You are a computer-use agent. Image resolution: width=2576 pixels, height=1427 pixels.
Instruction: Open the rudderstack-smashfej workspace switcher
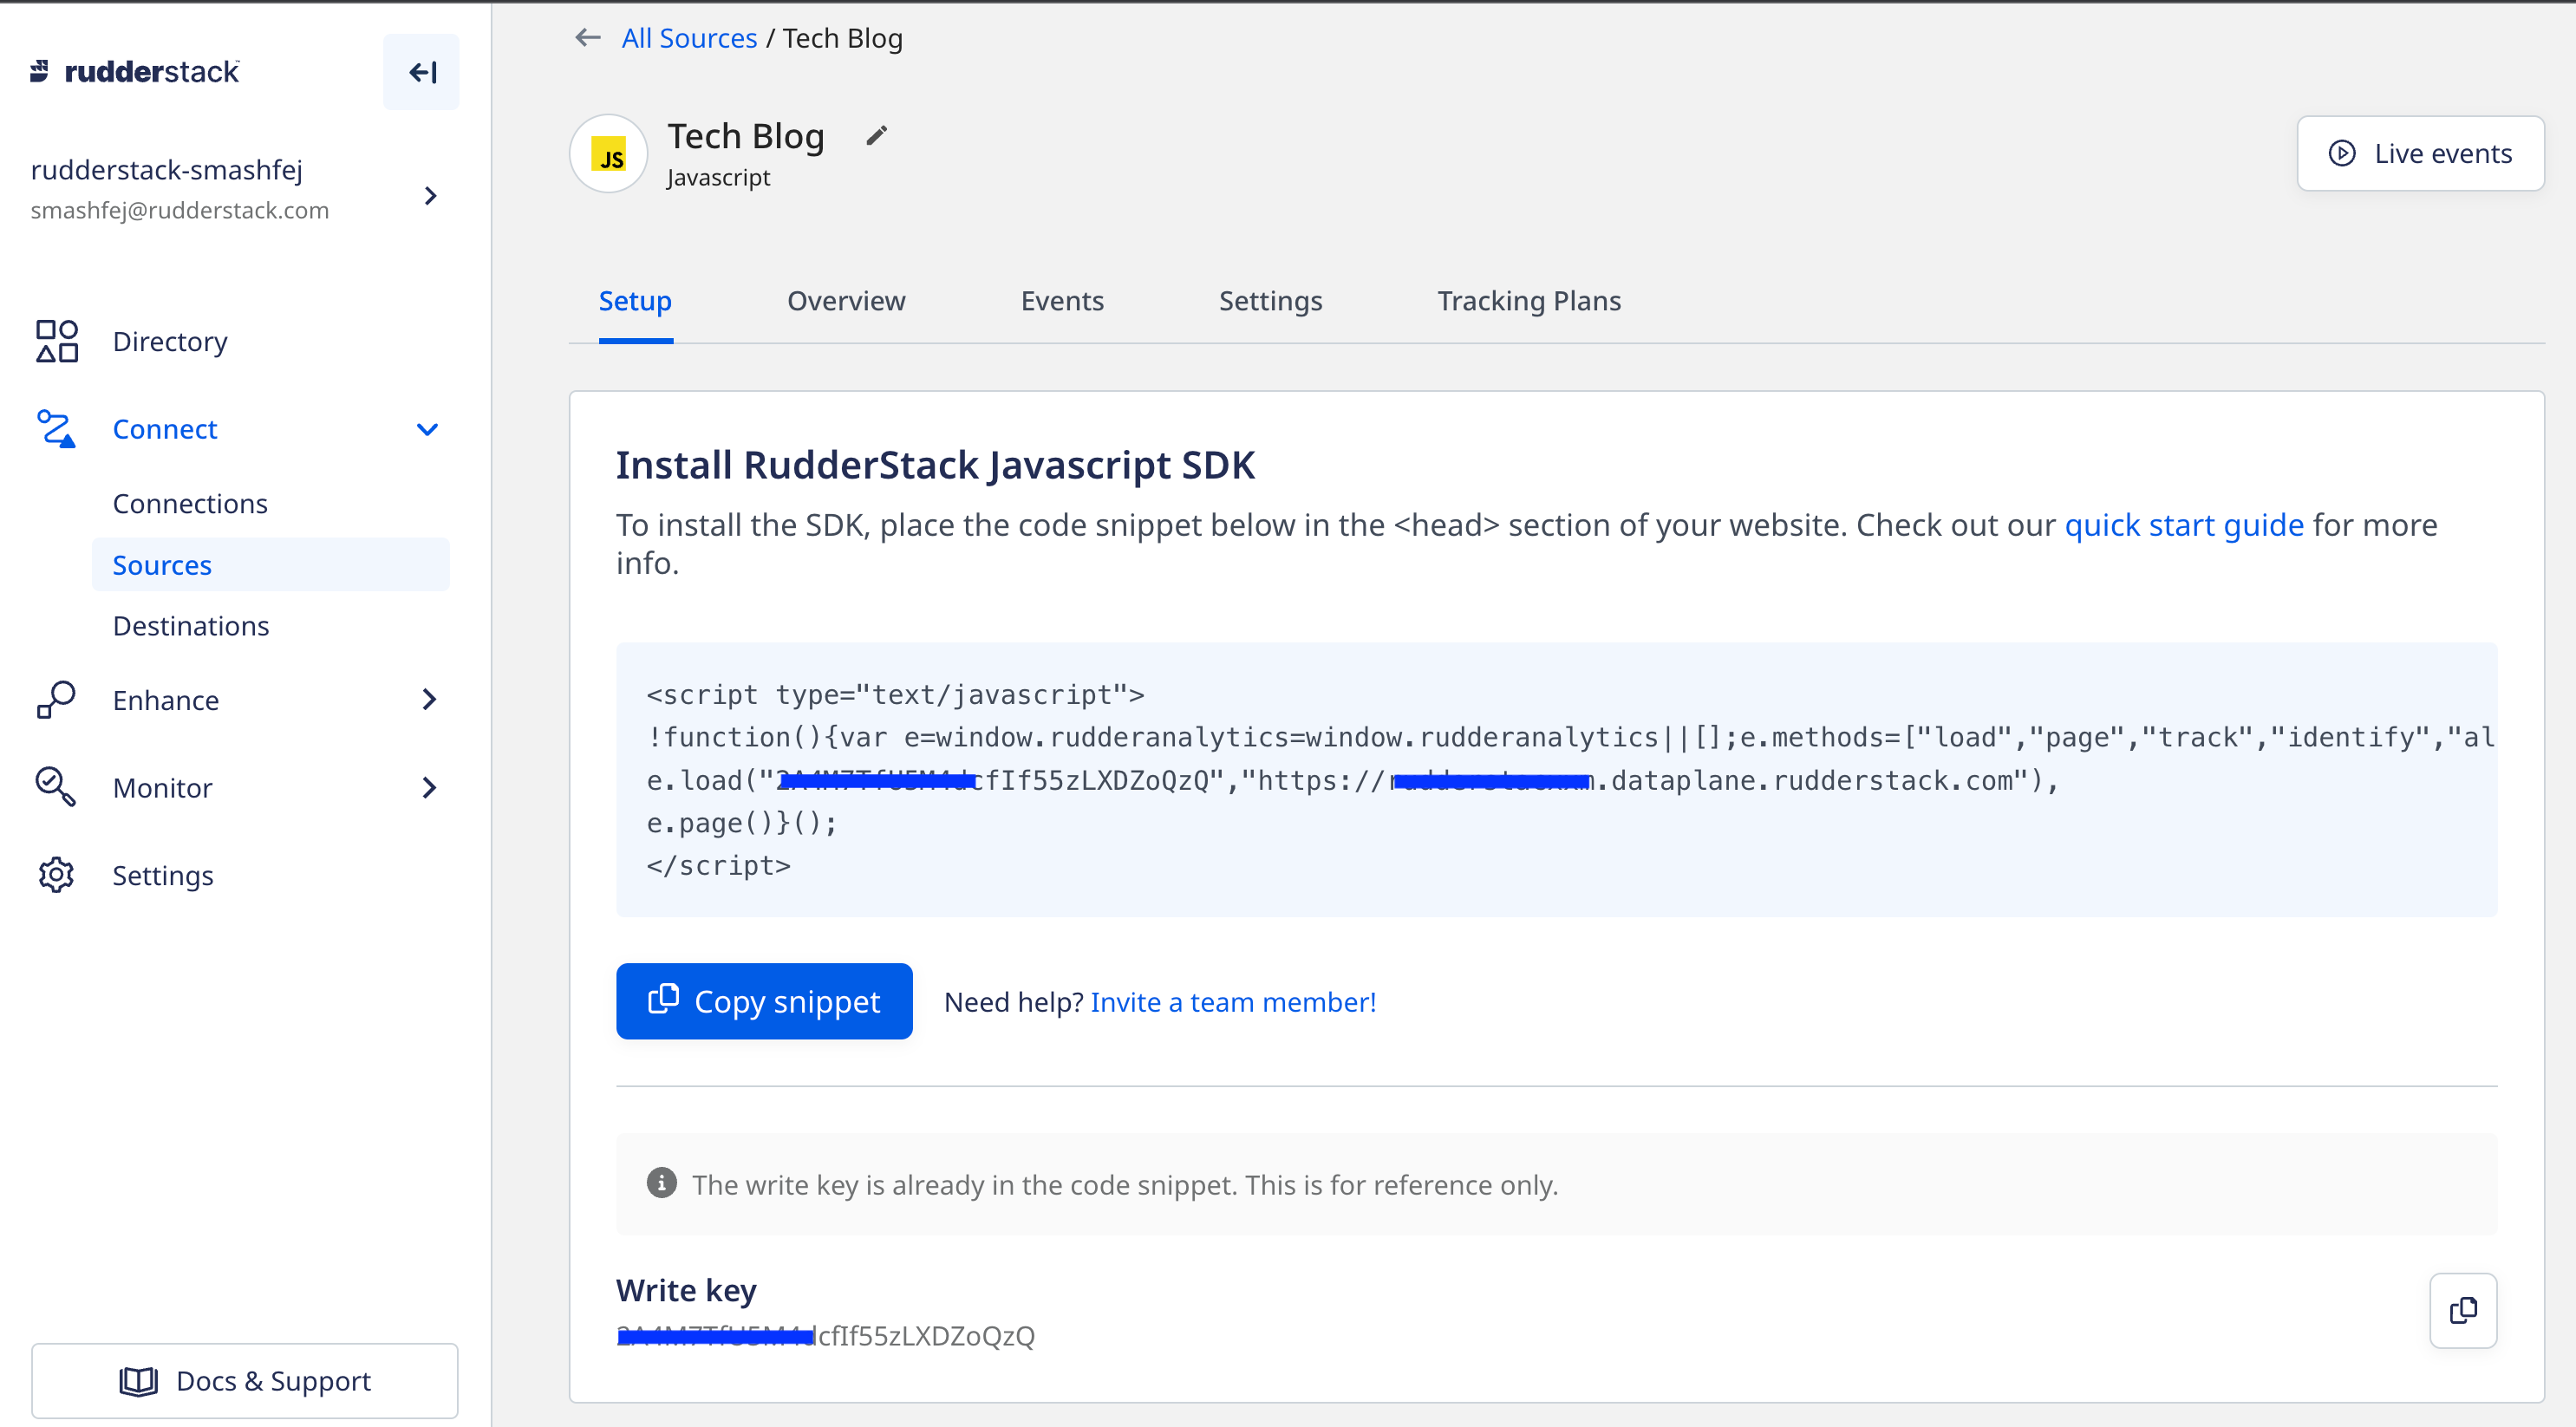430,195
